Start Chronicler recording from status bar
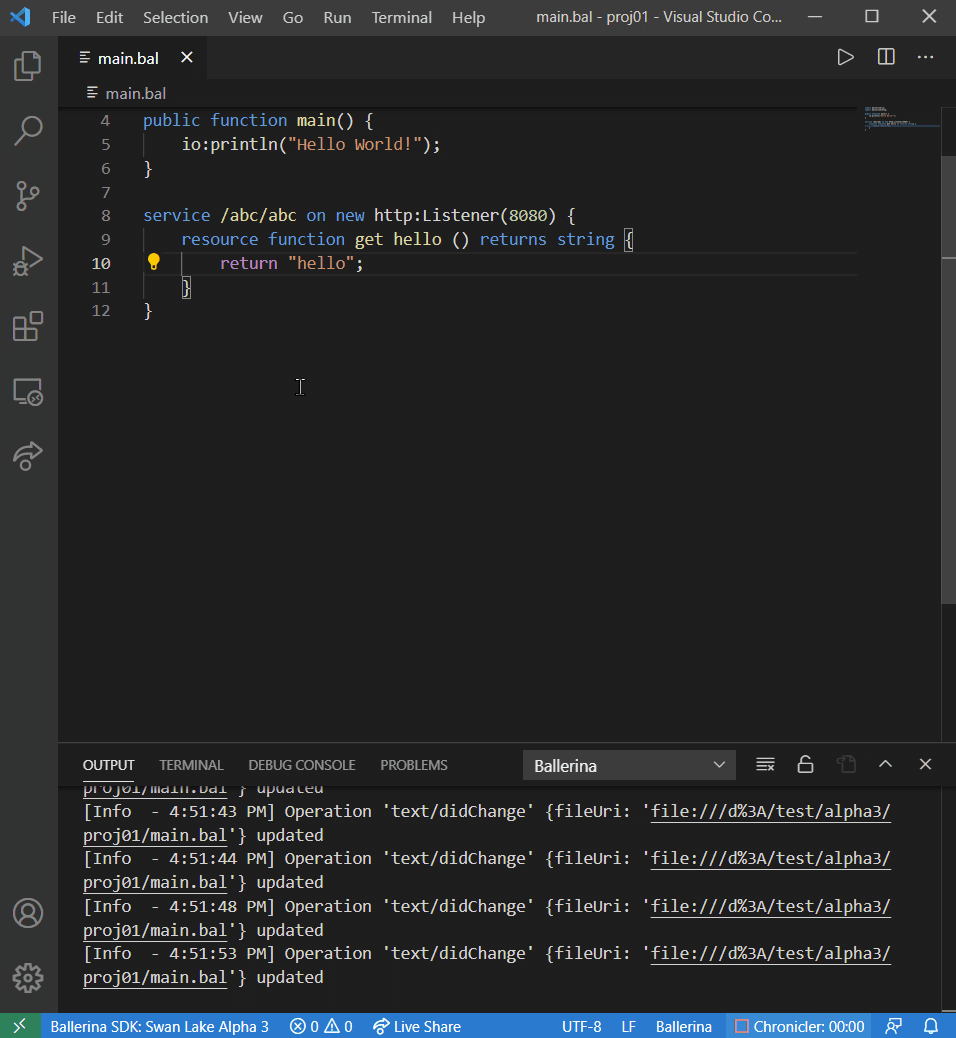 click(x=800, y=1026)
